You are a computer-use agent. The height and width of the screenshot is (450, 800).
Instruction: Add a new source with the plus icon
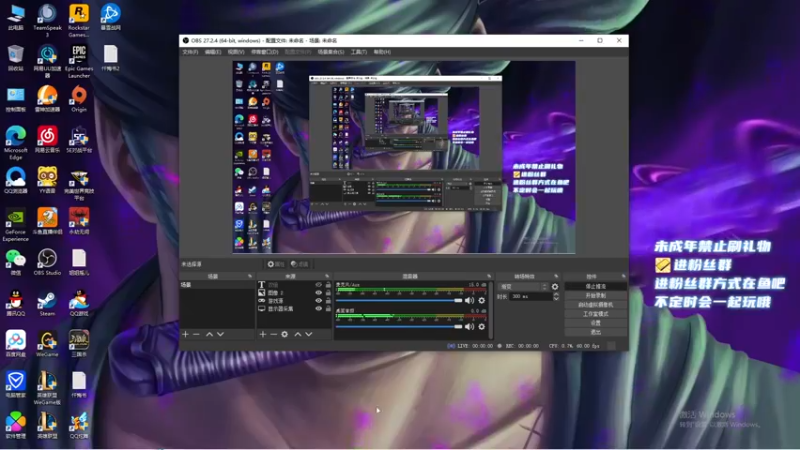(263, 334)
